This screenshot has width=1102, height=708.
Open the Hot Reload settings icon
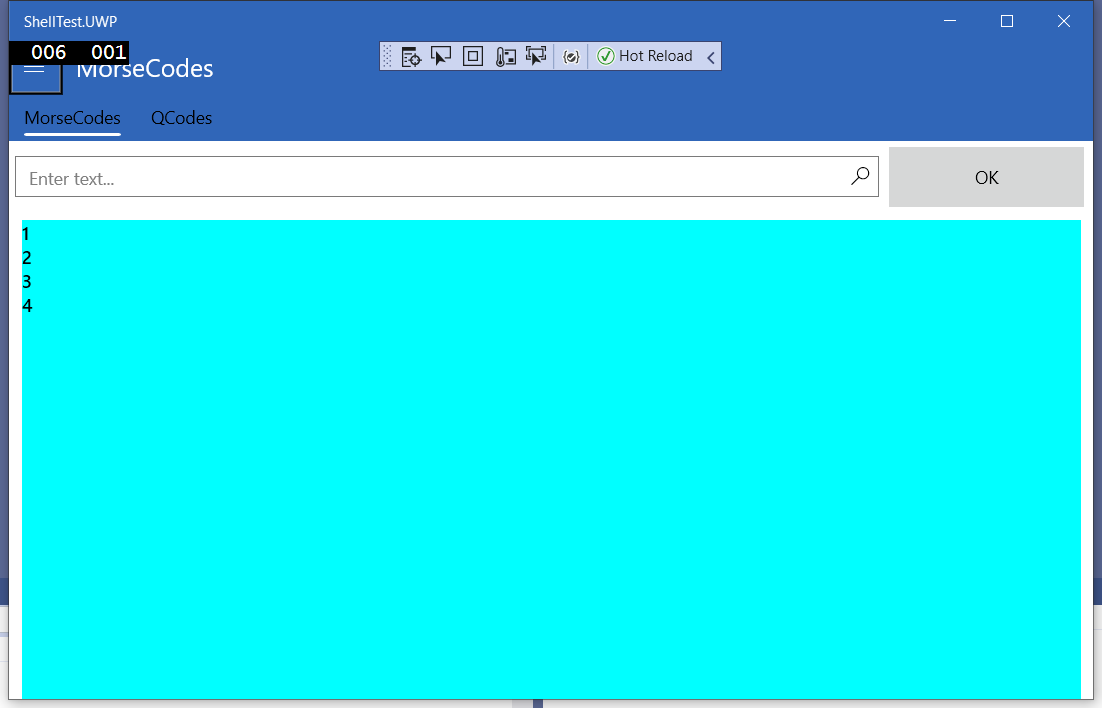(x=571, y=56)
